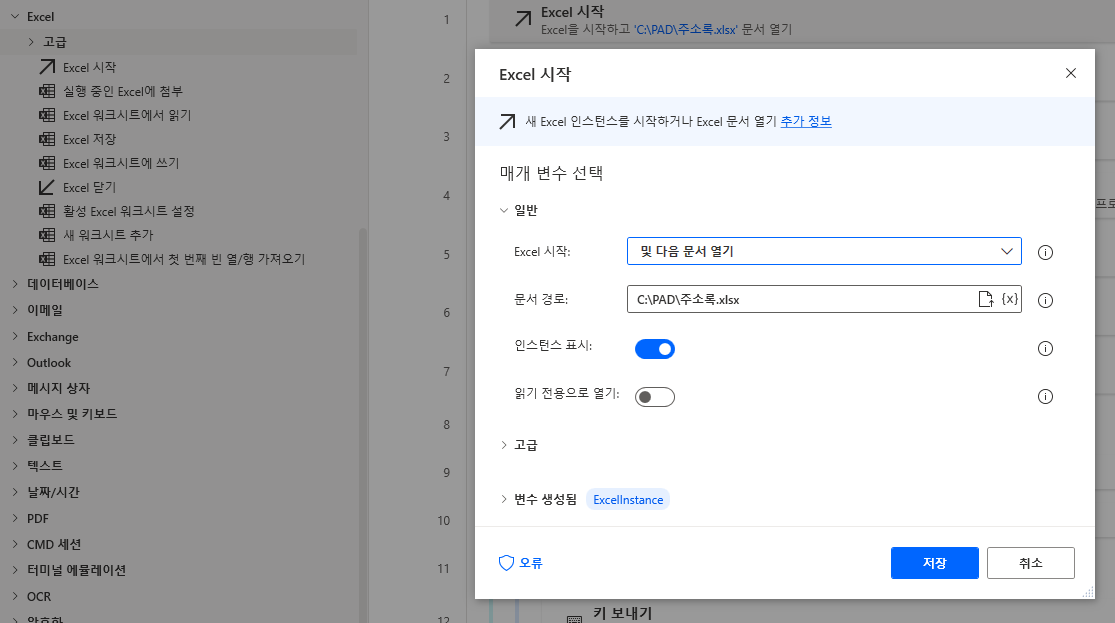
Task: Expand the 변수 생성됨 section
Action: 503,499
